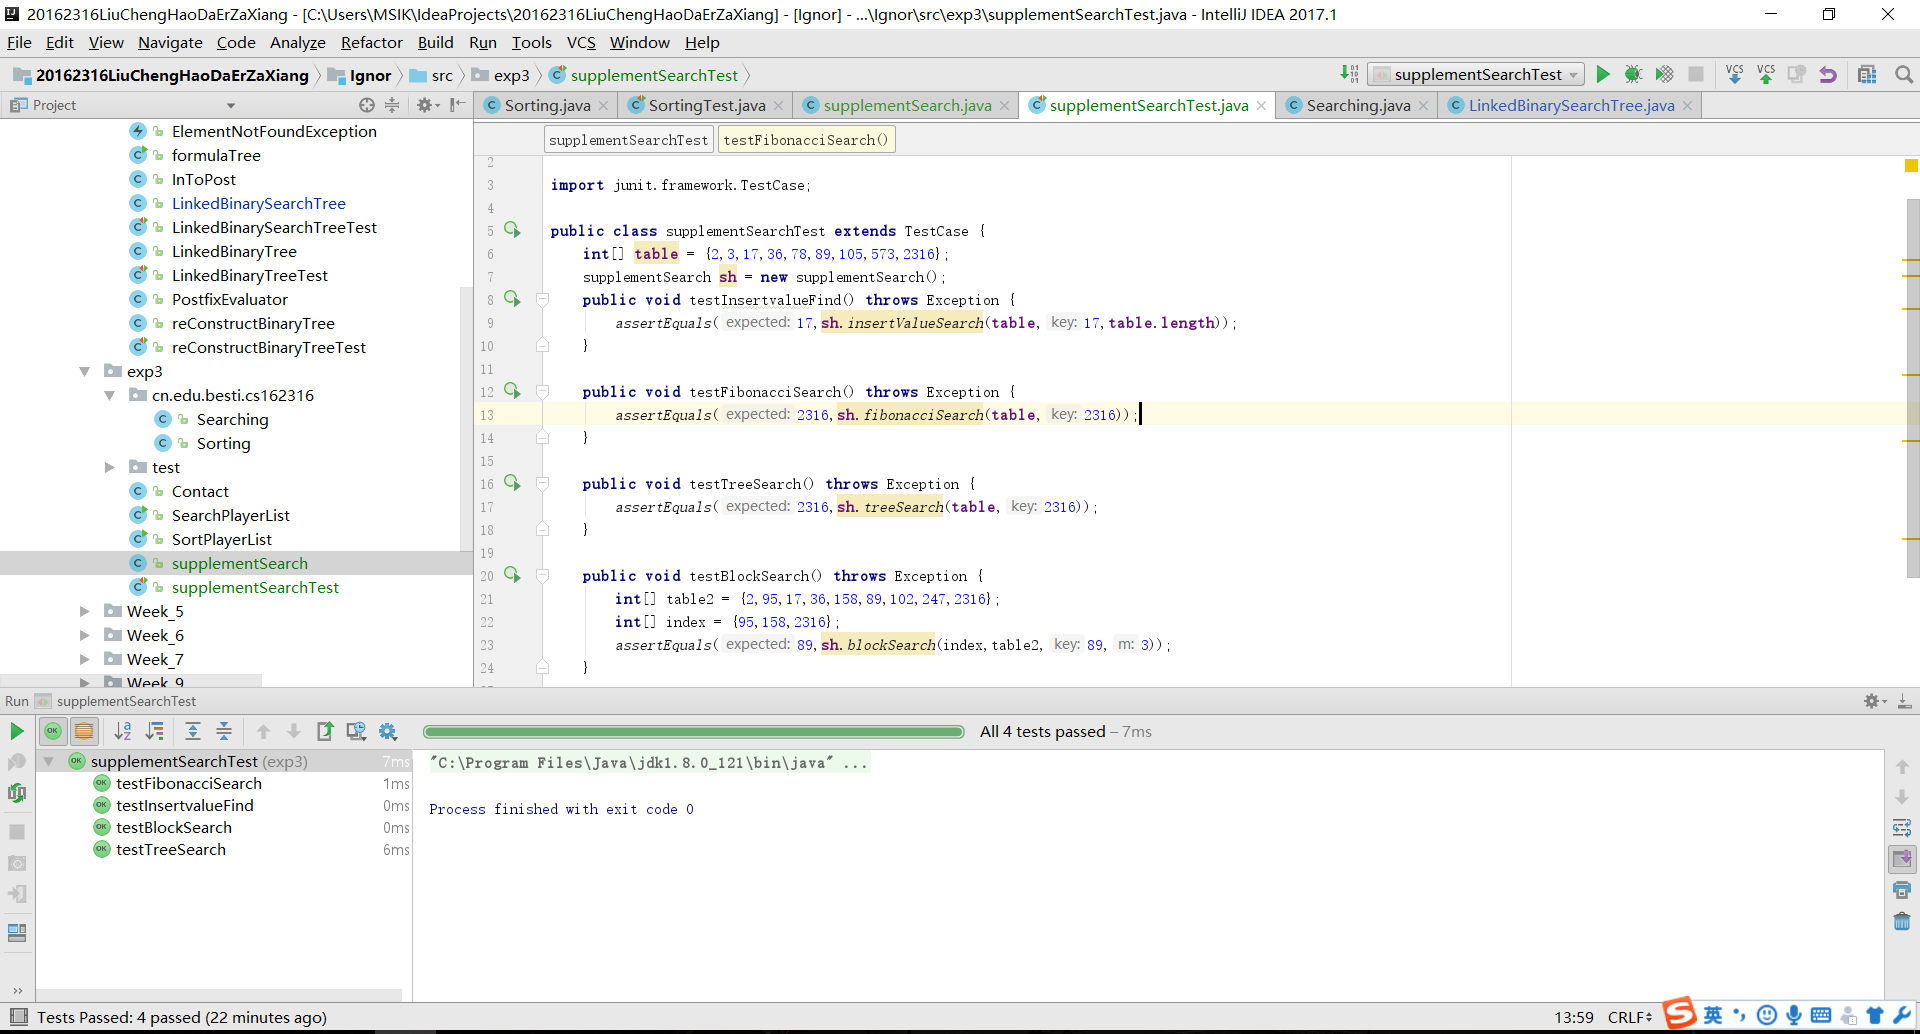Image resolution: width=1920 pixels, height=1034 pixels.
Task: Open Project Structure icon
Action: pos(1867,74)
